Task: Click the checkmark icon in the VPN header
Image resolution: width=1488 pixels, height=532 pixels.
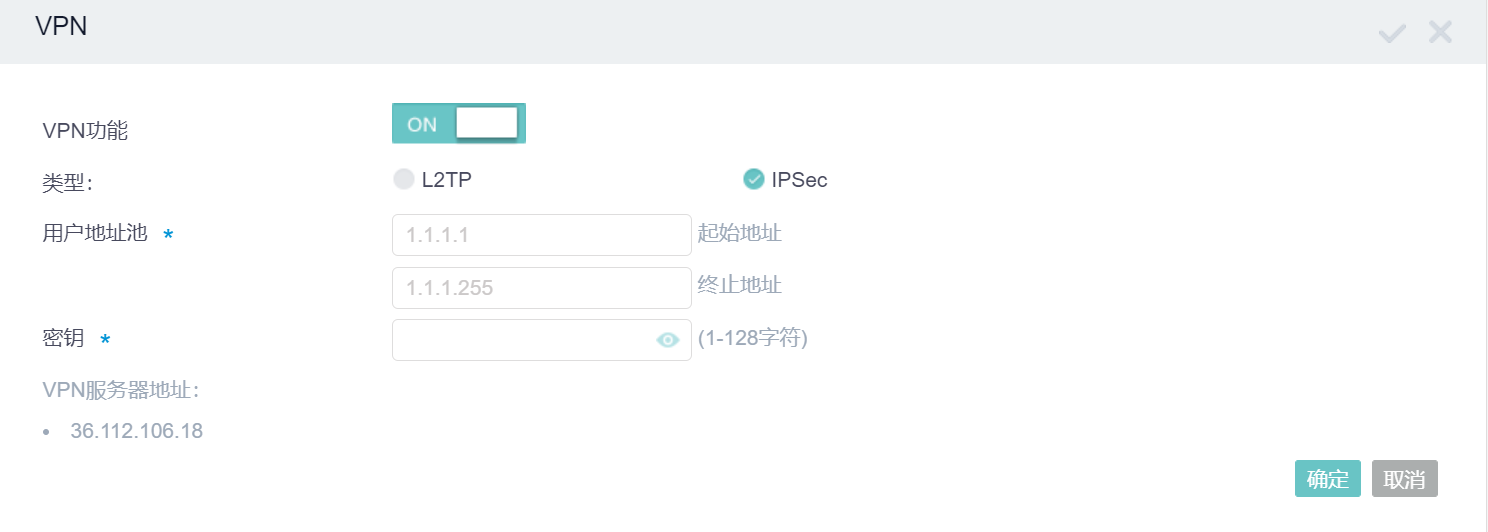Action: coord(1392,33)
